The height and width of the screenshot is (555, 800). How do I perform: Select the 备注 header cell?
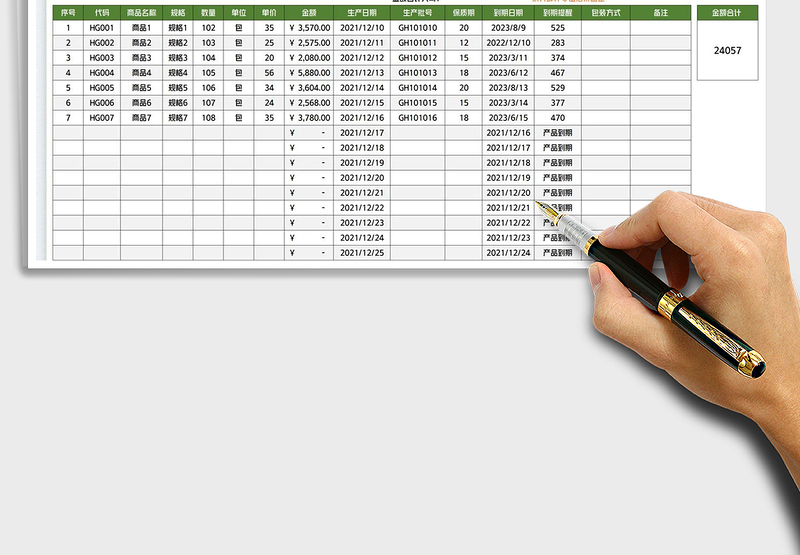(660, 13)
